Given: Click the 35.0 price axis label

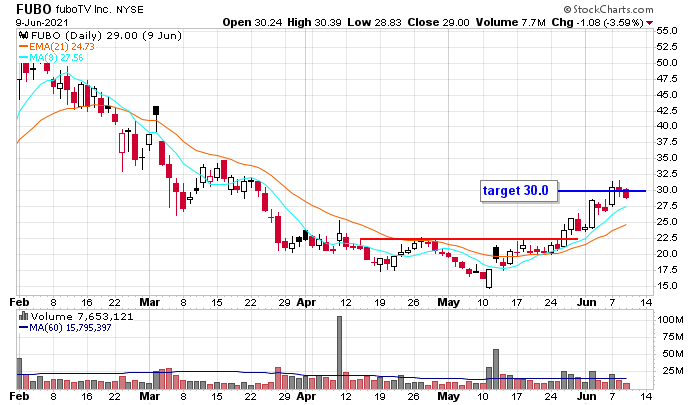Looking at the screenshot, I should 667,158.
